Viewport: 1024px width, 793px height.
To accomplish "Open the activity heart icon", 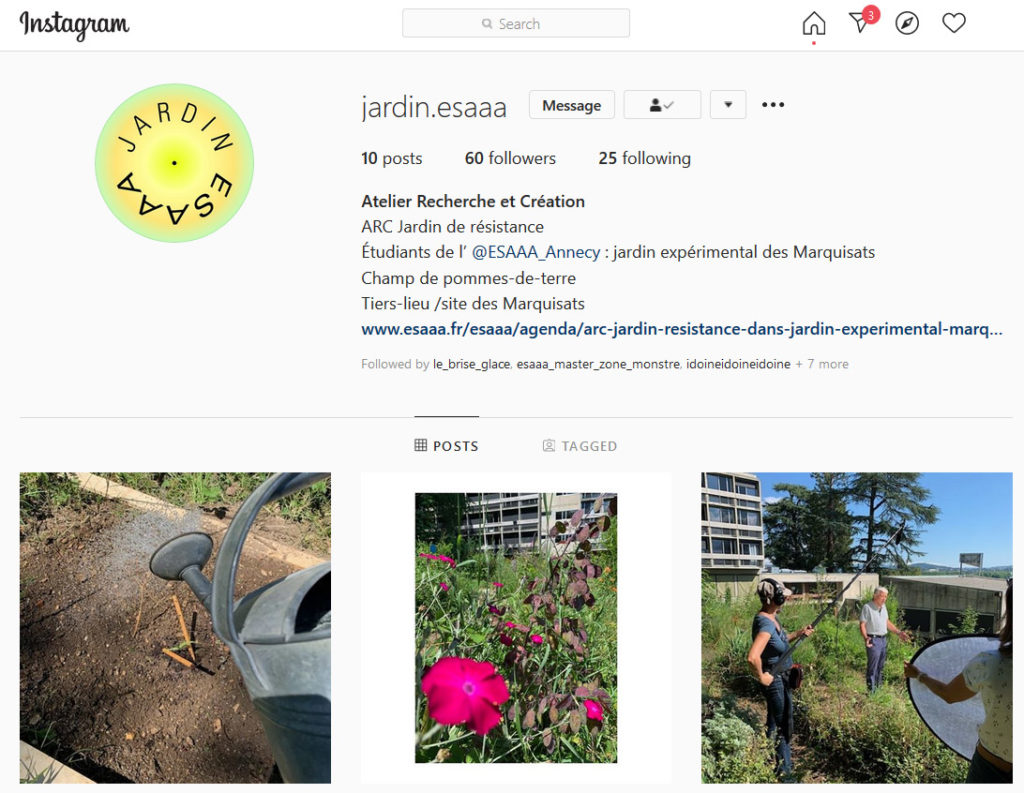I will 953,24.
